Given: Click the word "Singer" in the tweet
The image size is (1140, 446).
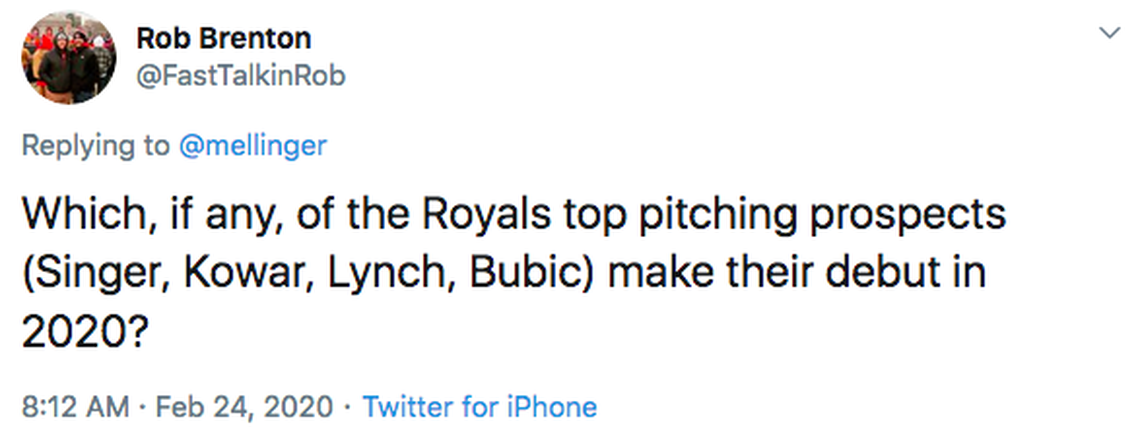Looking at the screenshot, I should pos(98,273).
